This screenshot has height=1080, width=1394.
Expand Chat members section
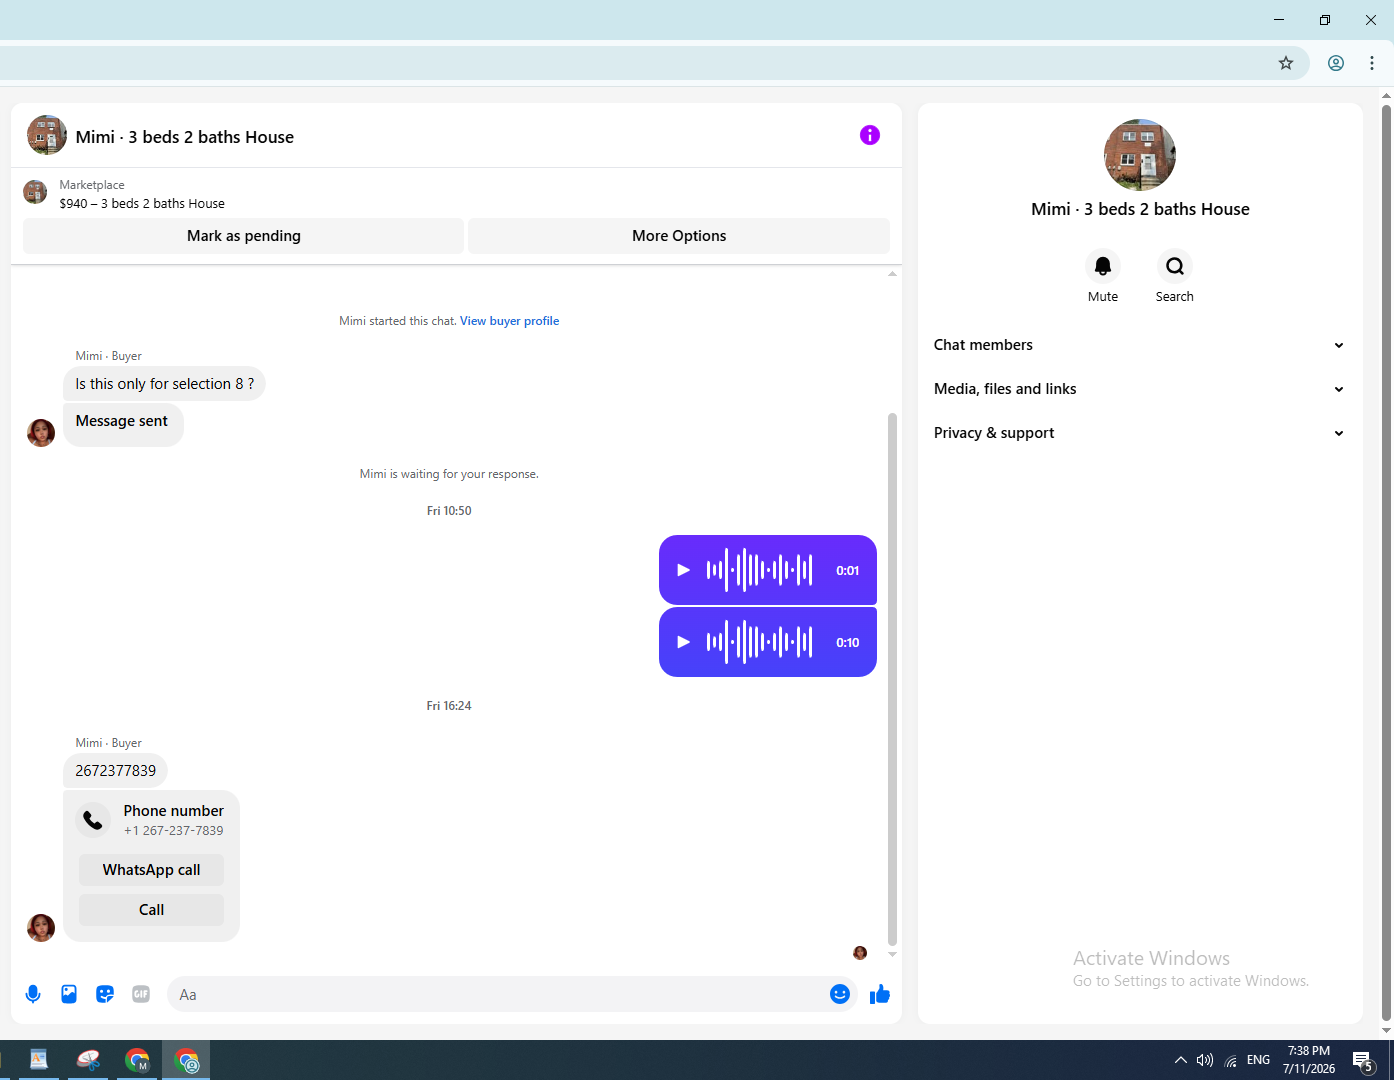(x=1140, y=345)
